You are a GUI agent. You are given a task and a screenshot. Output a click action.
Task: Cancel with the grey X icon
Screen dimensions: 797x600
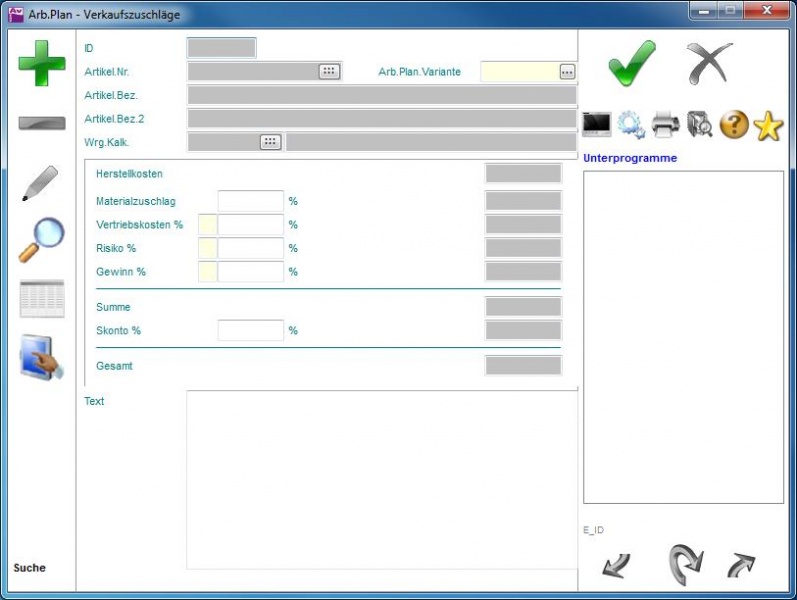point(710,64)
